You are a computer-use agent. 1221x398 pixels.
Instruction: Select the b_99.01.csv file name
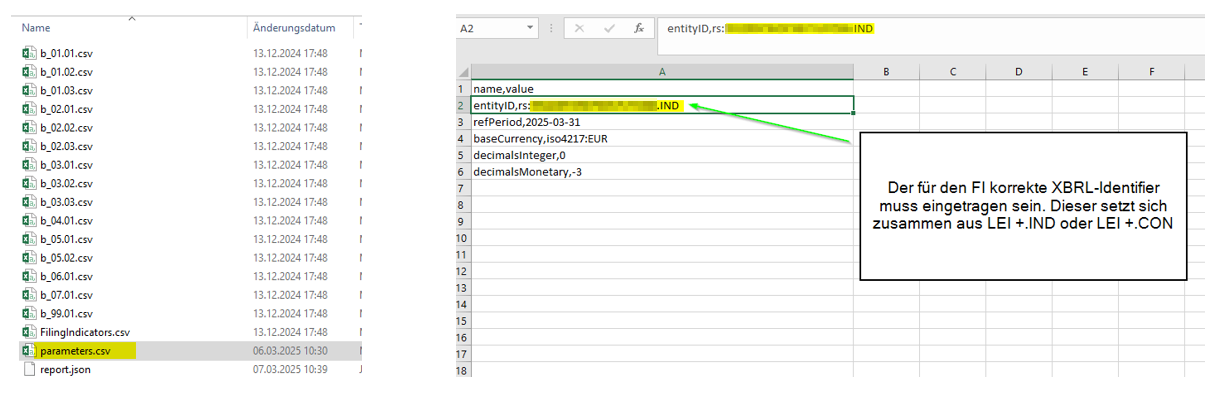point(66,314)
